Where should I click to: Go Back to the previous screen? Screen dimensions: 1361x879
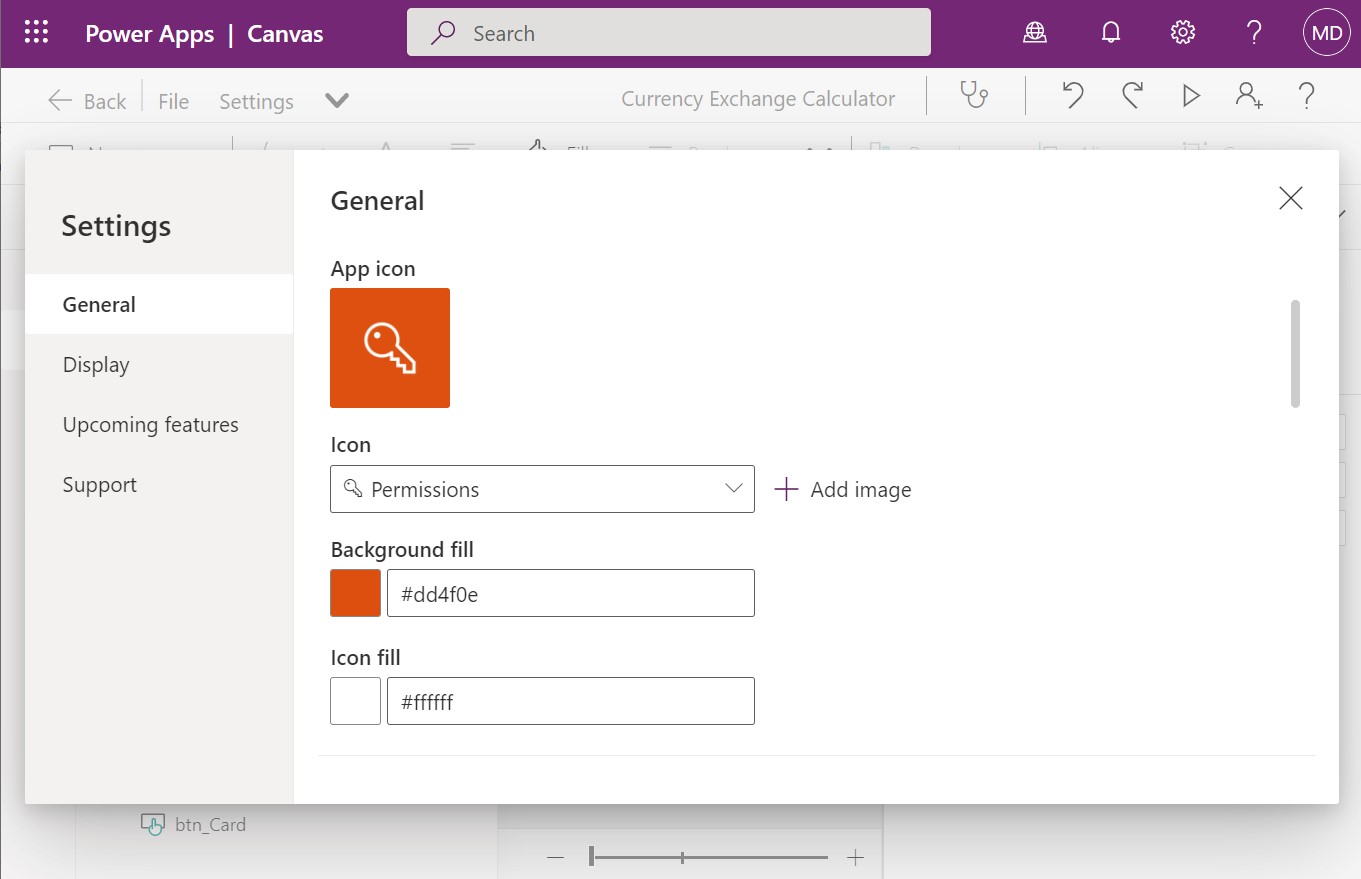pos(86,100)
